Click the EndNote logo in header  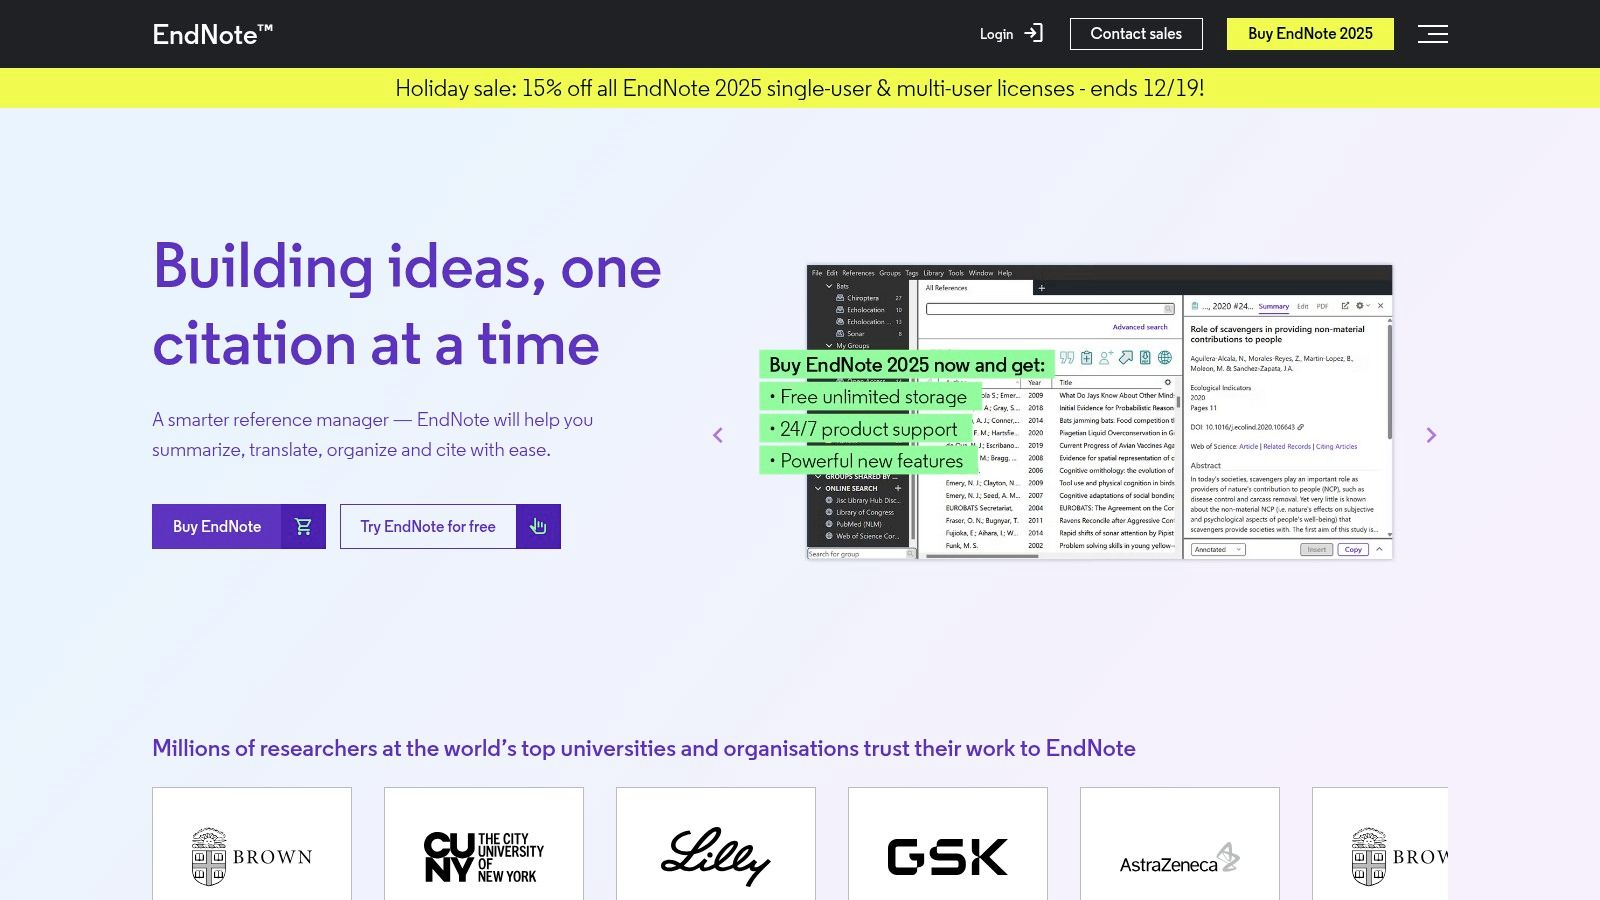pyautogui.click(x=212, y=34)
